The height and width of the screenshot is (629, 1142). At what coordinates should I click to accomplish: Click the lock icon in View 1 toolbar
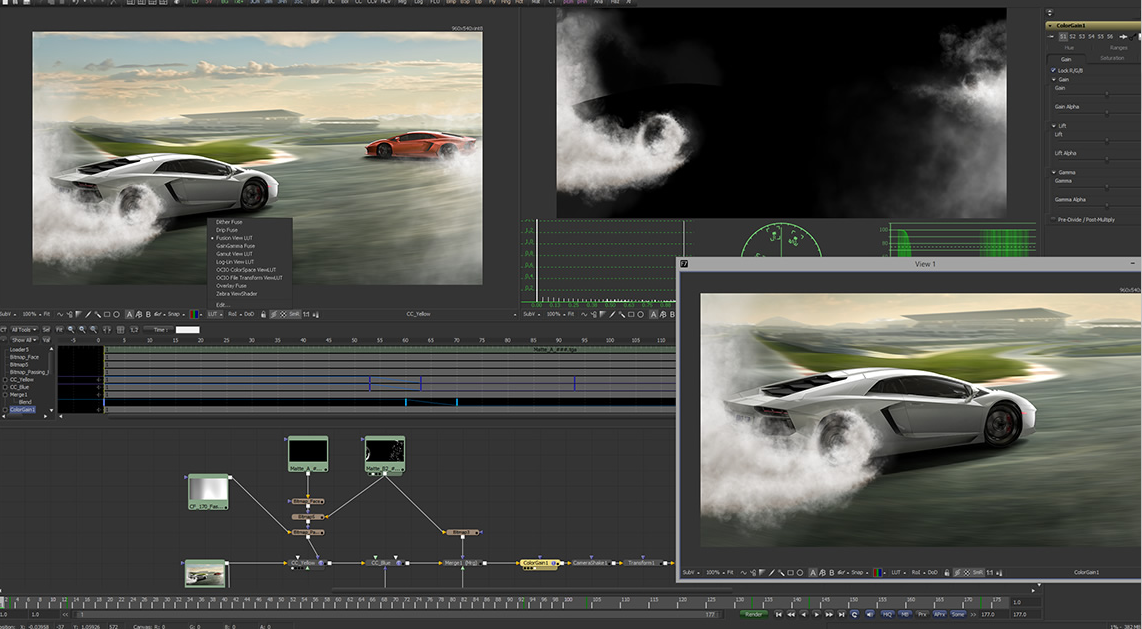[947, 572]
